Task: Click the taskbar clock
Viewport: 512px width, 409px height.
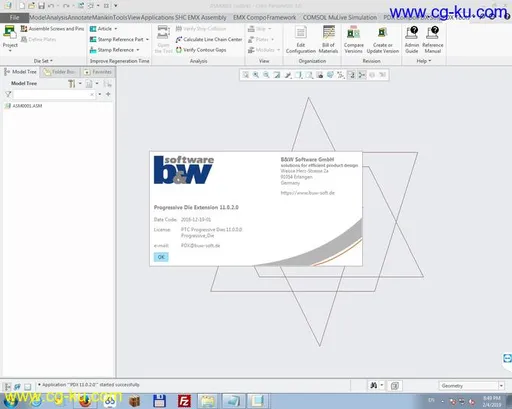Action: pos(491,401)
